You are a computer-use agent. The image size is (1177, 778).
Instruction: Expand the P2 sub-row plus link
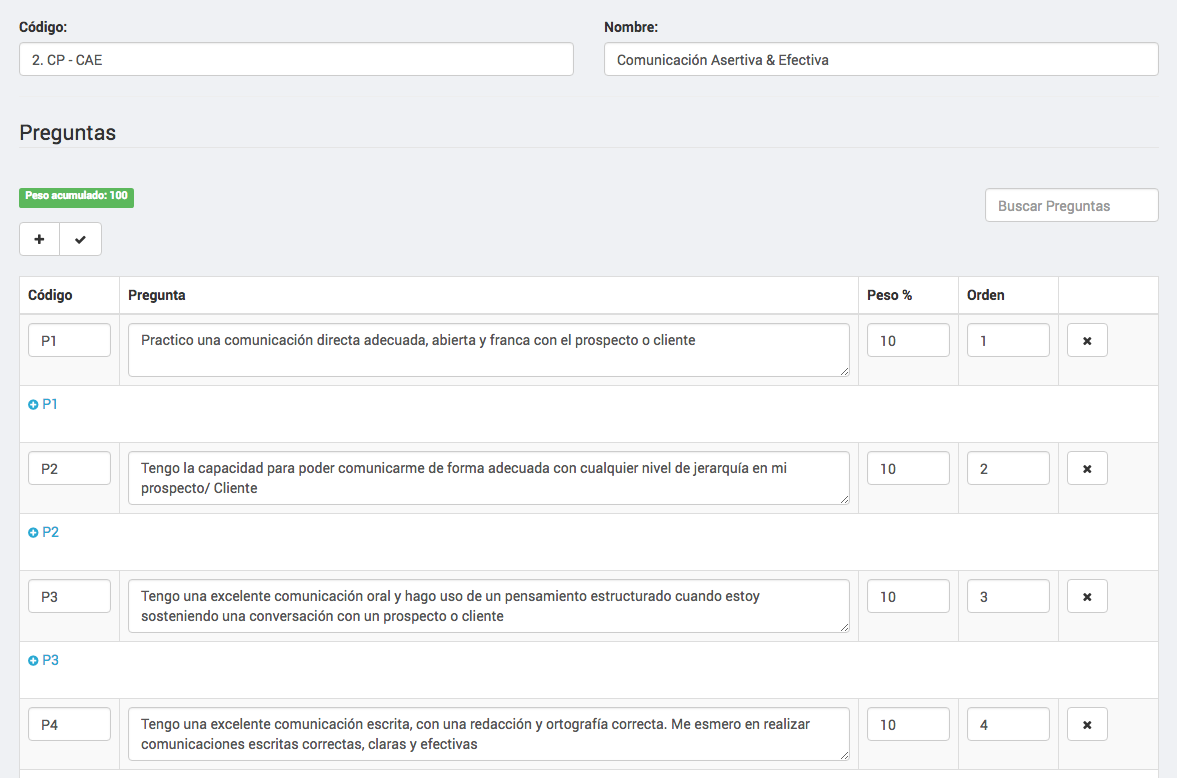click(44, 532)
